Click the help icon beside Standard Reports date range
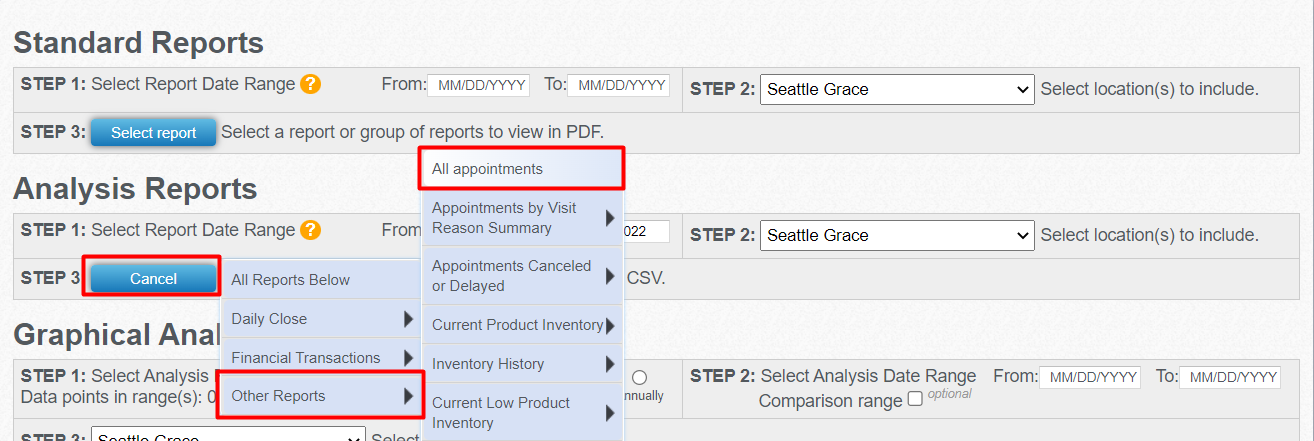 (311, 84)
